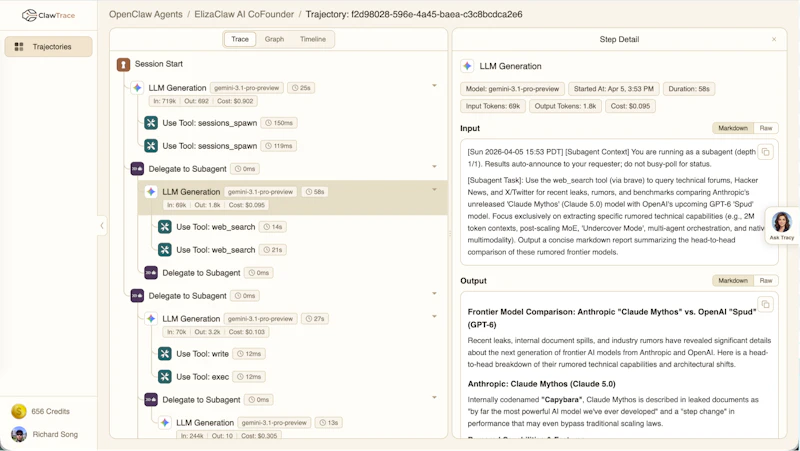Close the Step Detail panel
The width and height of the screenshot is (800, 451).
(x=774, y=39)
